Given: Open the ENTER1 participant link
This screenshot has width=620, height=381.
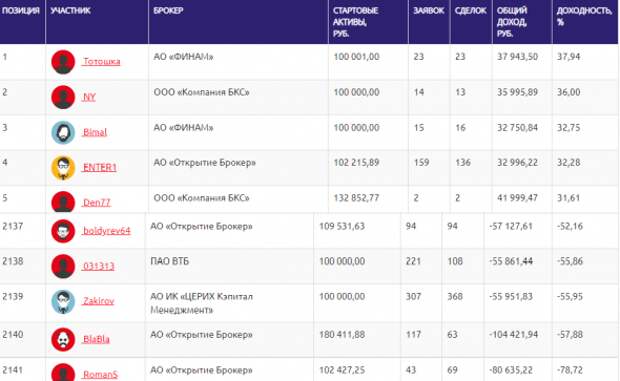Looking at the screenshot, I should point(99,168).
